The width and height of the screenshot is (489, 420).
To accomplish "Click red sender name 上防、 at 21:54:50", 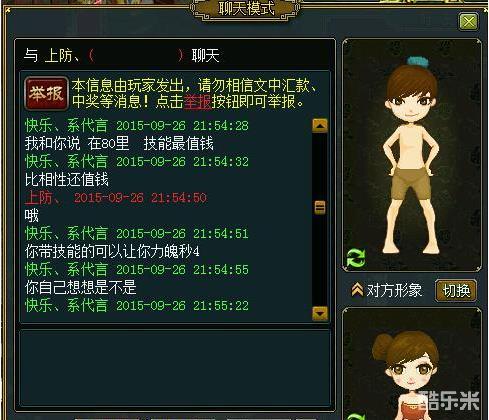I will (42, 198).
